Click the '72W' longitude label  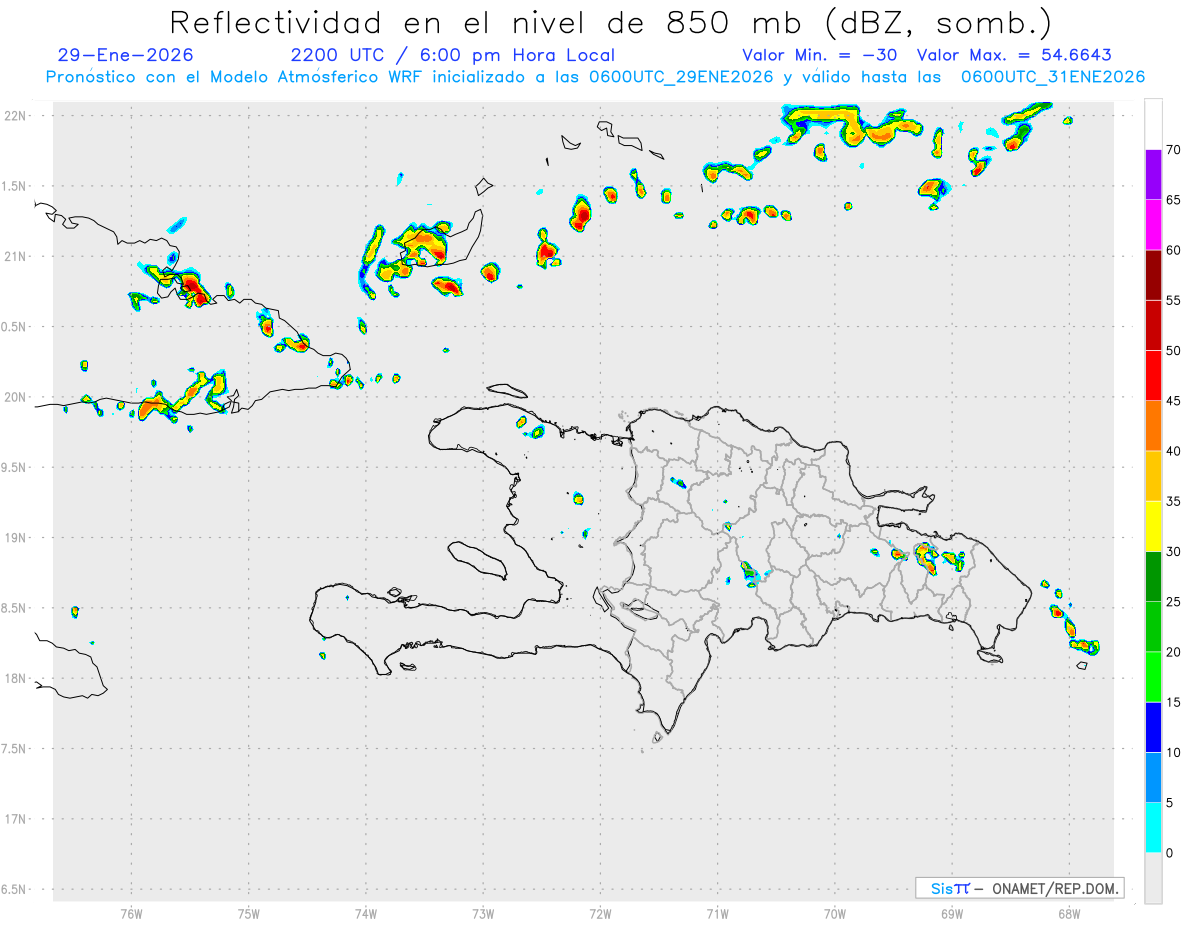pyautogui.click(x=600, y=914)
